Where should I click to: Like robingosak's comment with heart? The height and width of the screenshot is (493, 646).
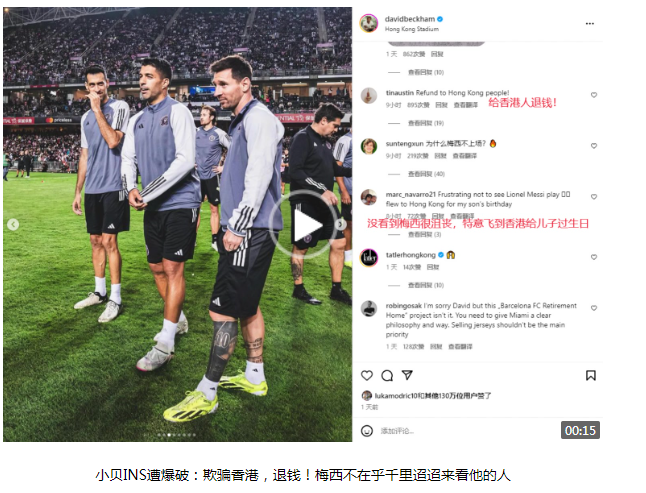tap(594, 308)
